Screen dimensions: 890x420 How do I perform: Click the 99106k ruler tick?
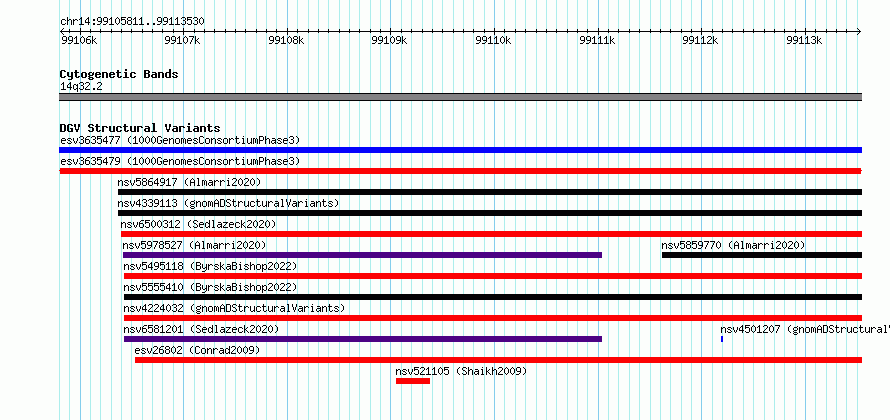(x=79, y=40)
